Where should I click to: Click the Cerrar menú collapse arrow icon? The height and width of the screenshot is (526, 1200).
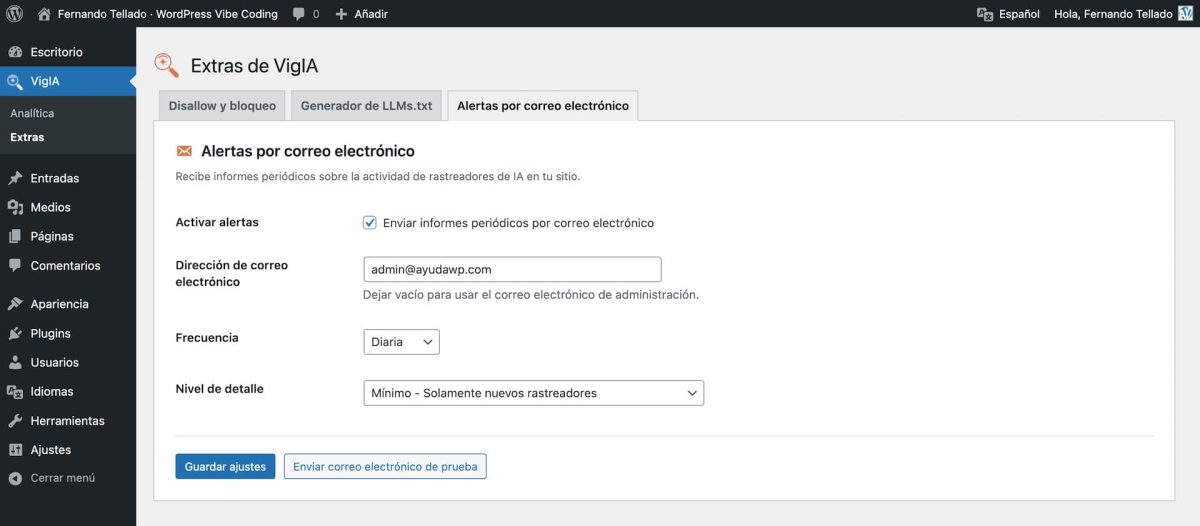coord(14,478)
